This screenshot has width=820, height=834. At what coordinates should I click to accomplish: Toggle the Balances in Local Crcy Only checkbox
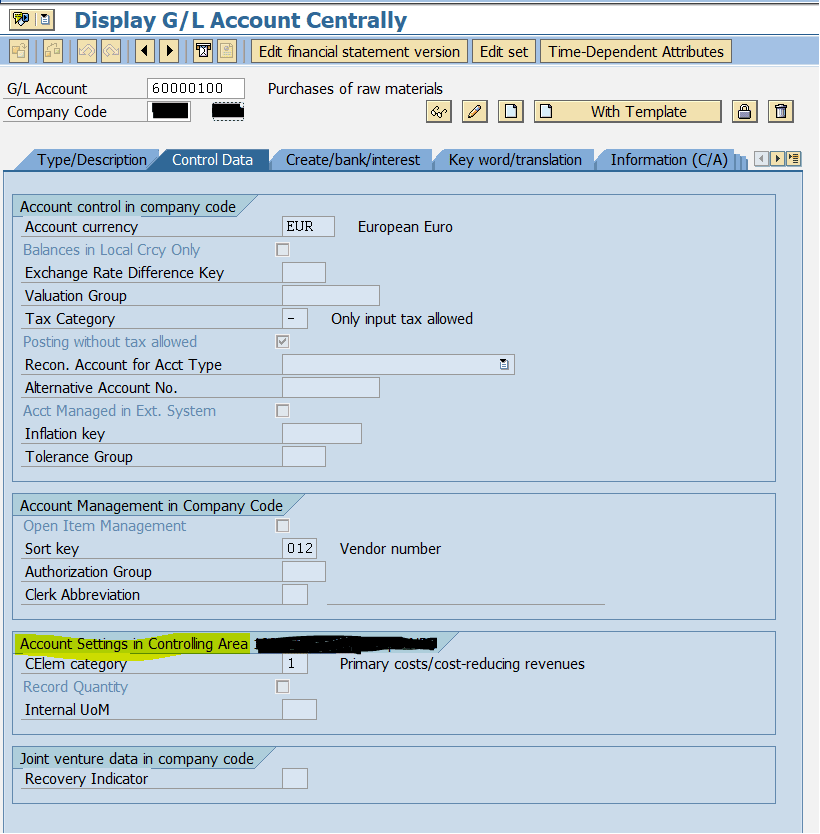coord(282,249)
